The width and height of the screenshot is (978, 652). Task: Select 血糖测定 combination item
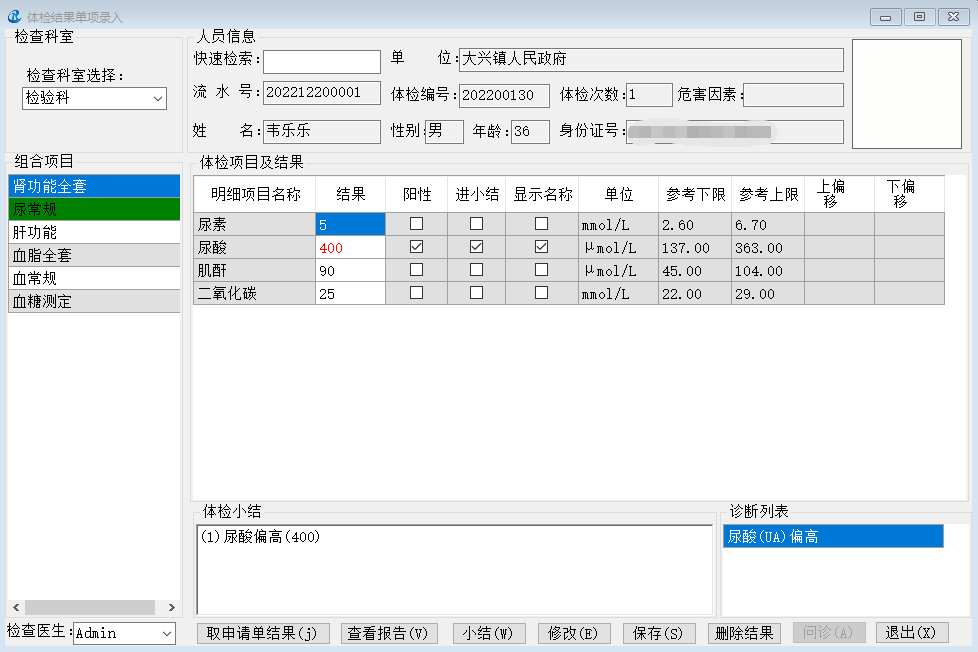pyautogui.click(x=93, y=301)
